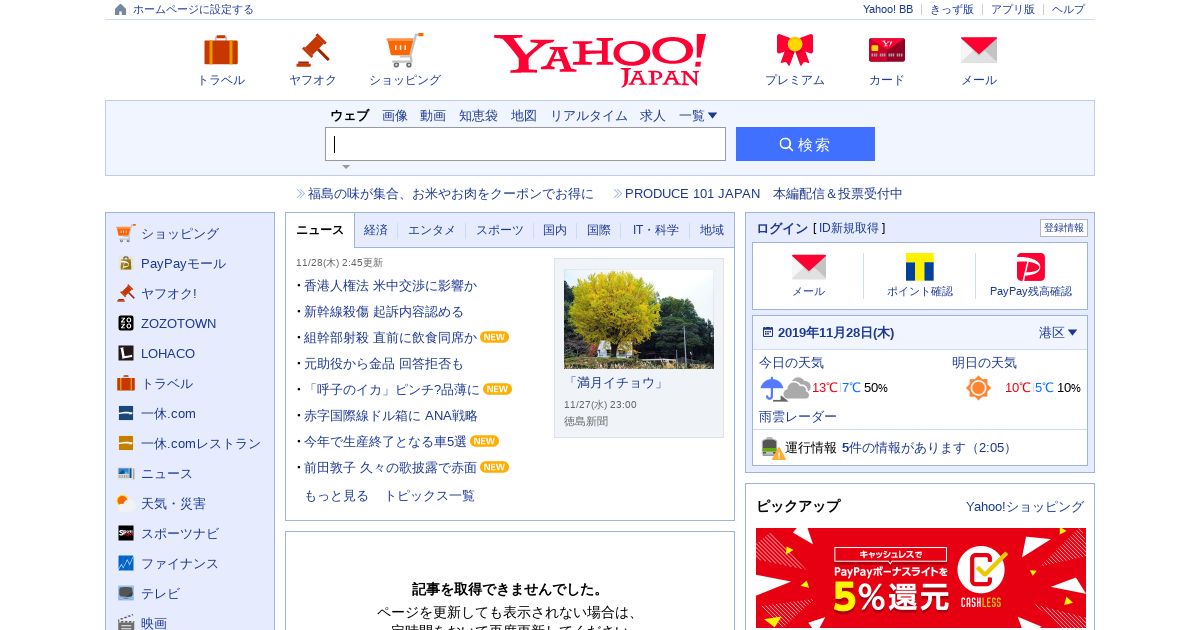The width and height of the screenshot is (1200, 630).
Task: Open the 雨雲レーダー link
Action: click(798, 417)
